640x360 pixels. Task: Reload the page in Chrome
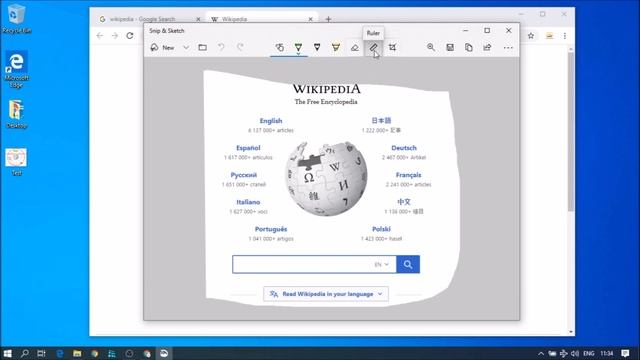click(x=130, y=36)
